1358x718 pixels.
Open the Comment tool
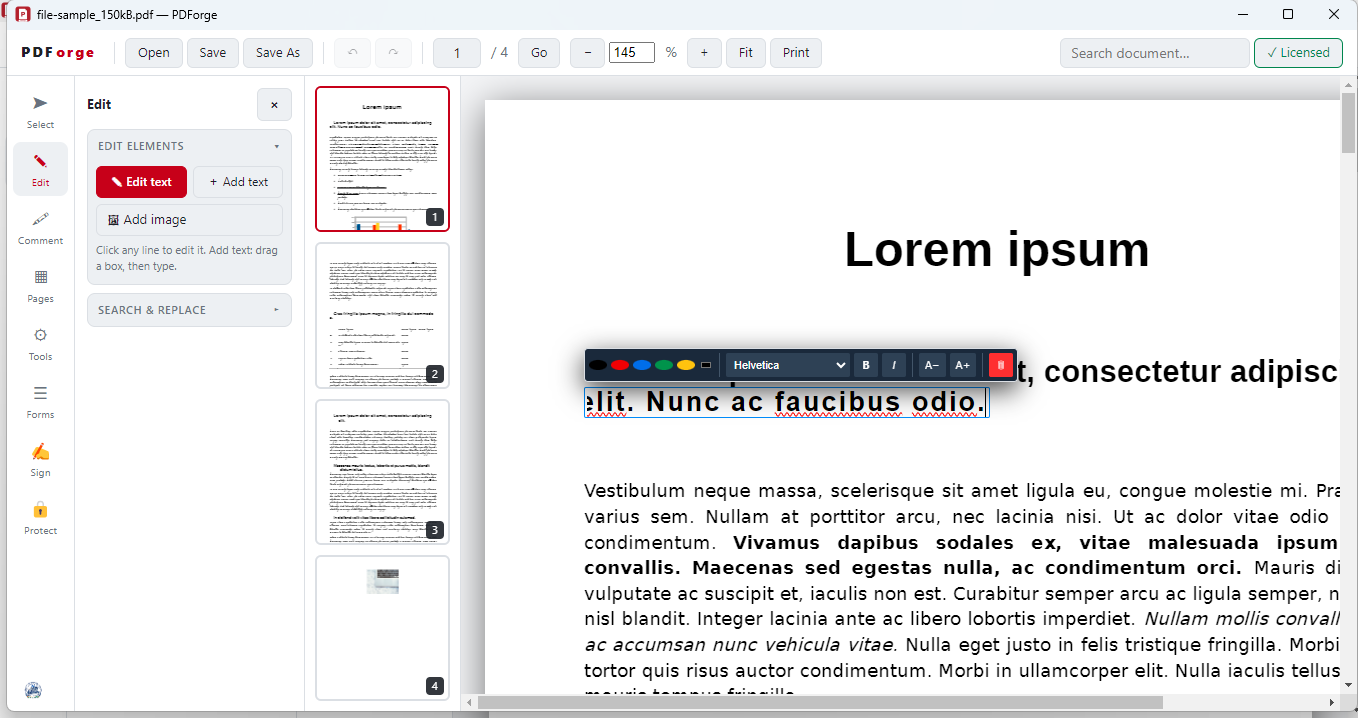coord(40,227)
